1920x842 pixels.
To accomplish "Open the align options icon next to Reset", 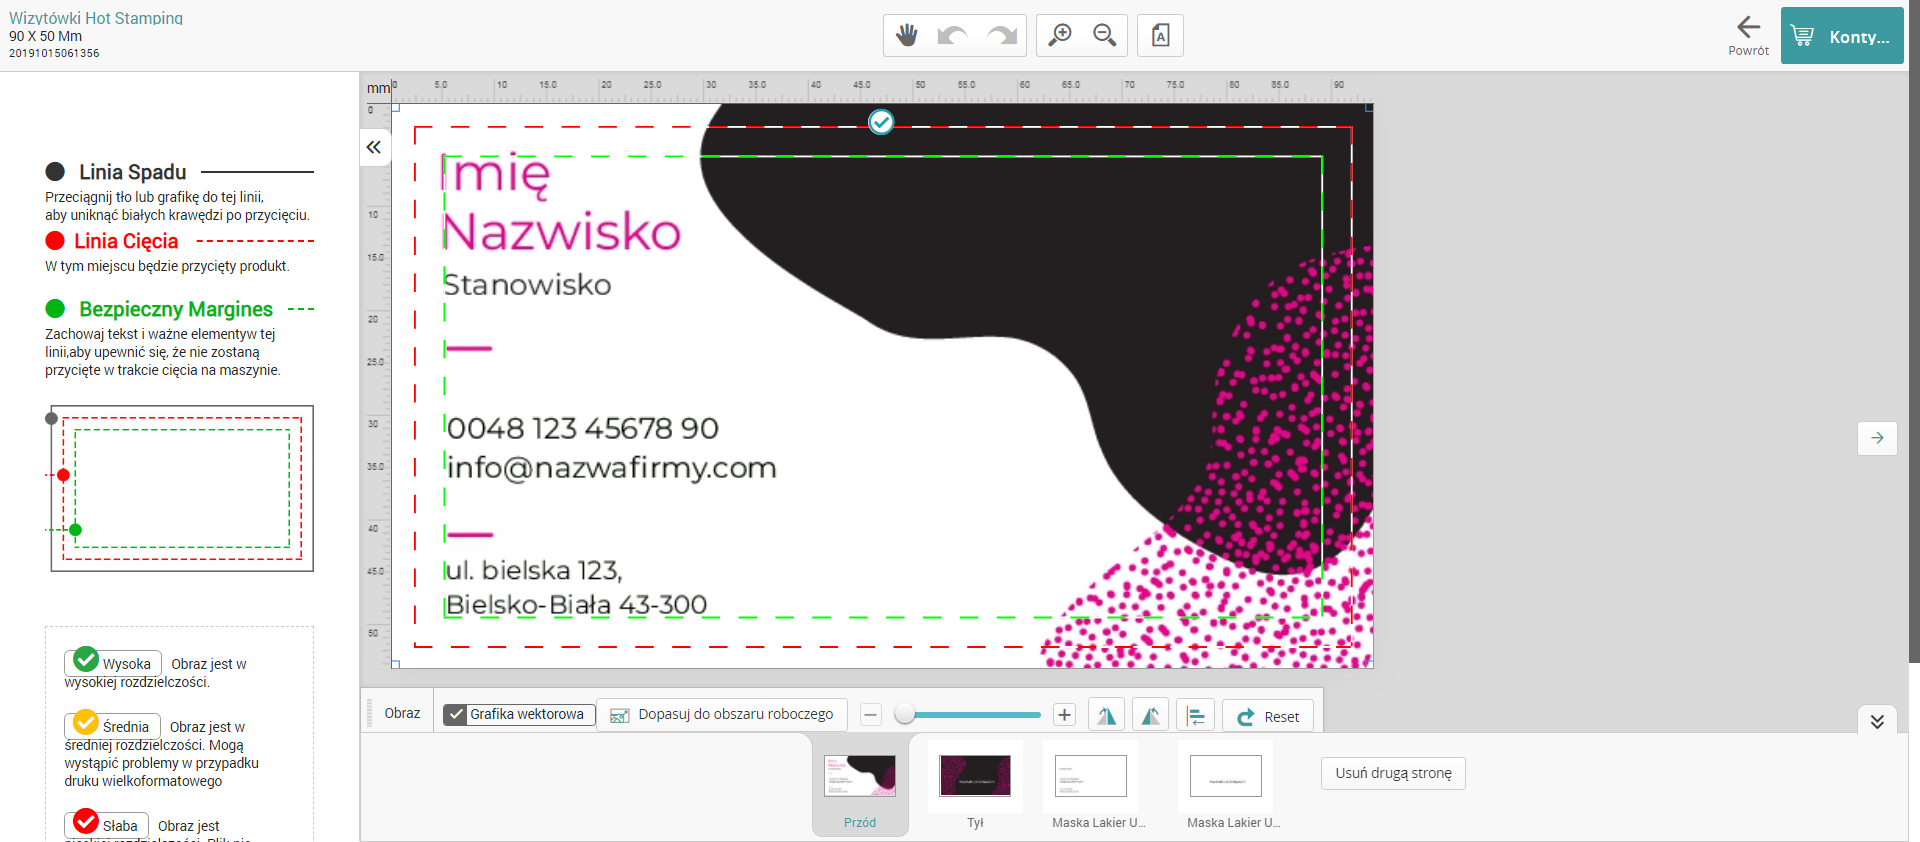I will (1196, 716).
